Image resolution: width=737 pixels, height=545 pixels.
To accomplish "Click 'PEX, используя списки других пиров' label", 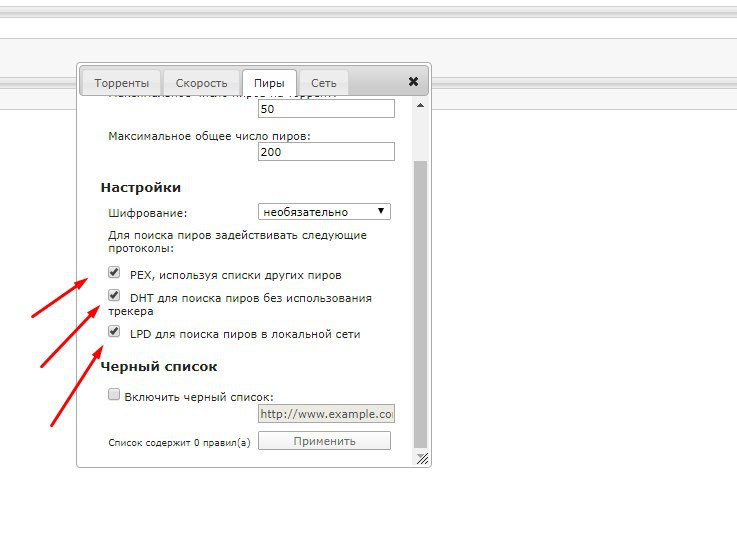I will pos(235,275).
